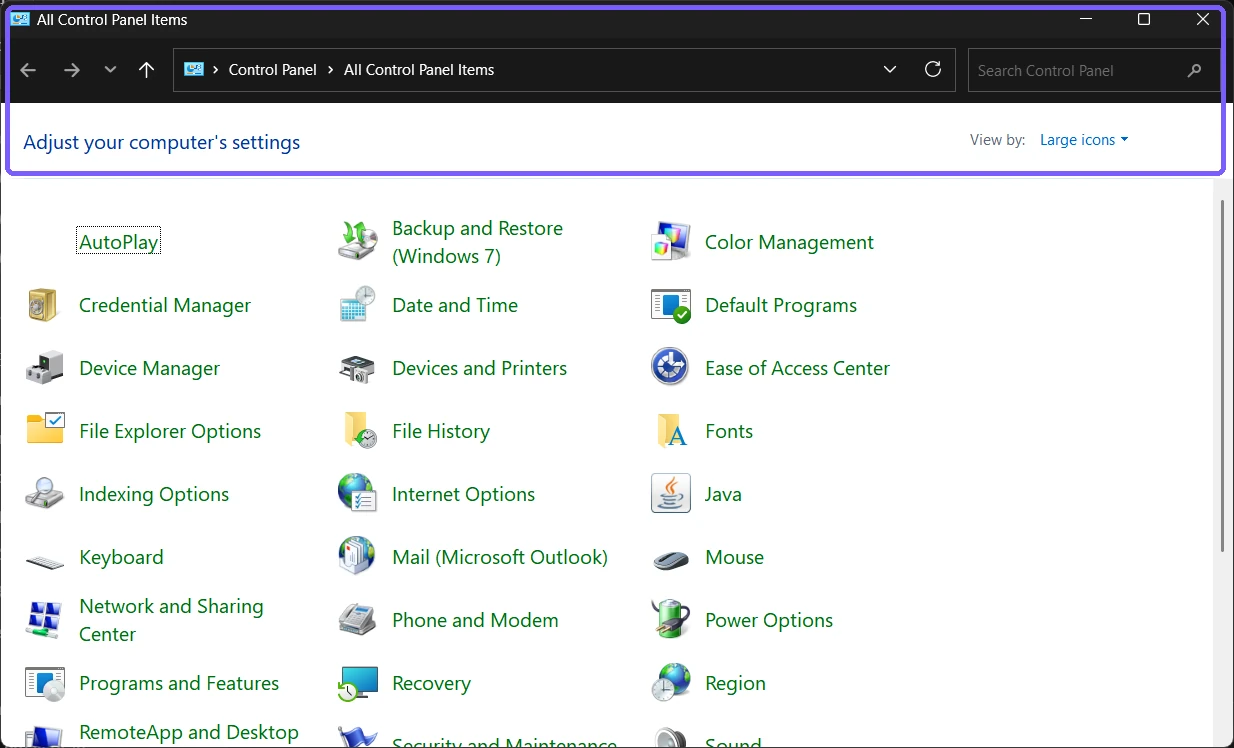
Task: Click the Control Panel icon in address bar
Action: (x=194, y=70)
